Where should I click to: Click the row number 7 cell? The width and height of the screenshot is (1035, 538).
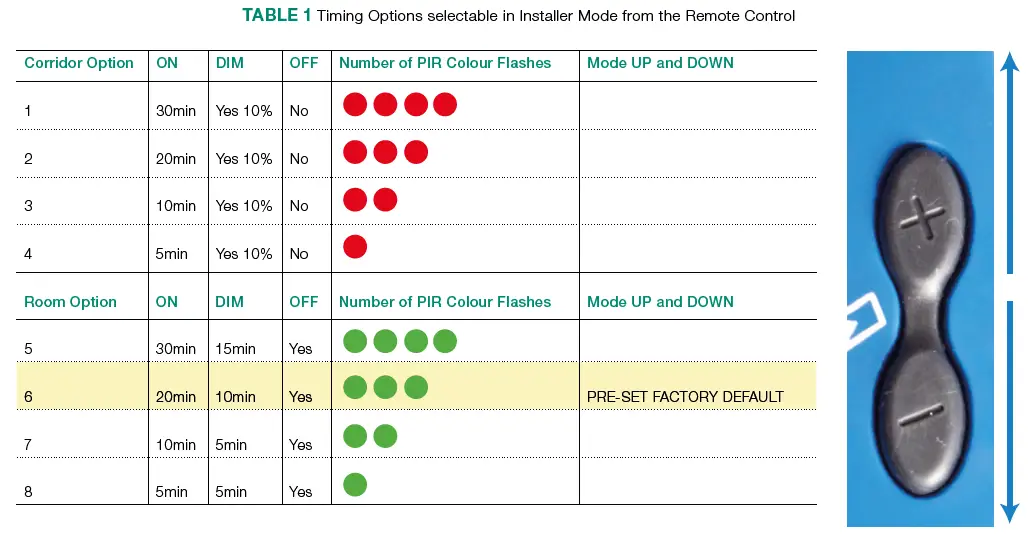(29, 445)
